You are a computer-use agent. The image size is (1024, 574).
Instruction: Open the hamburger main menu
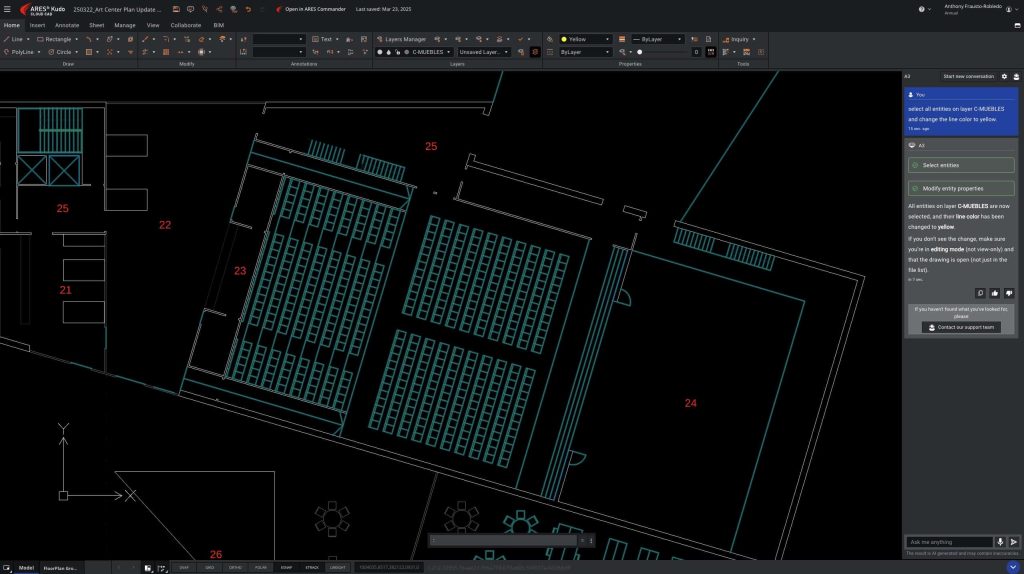coord(7,9)
